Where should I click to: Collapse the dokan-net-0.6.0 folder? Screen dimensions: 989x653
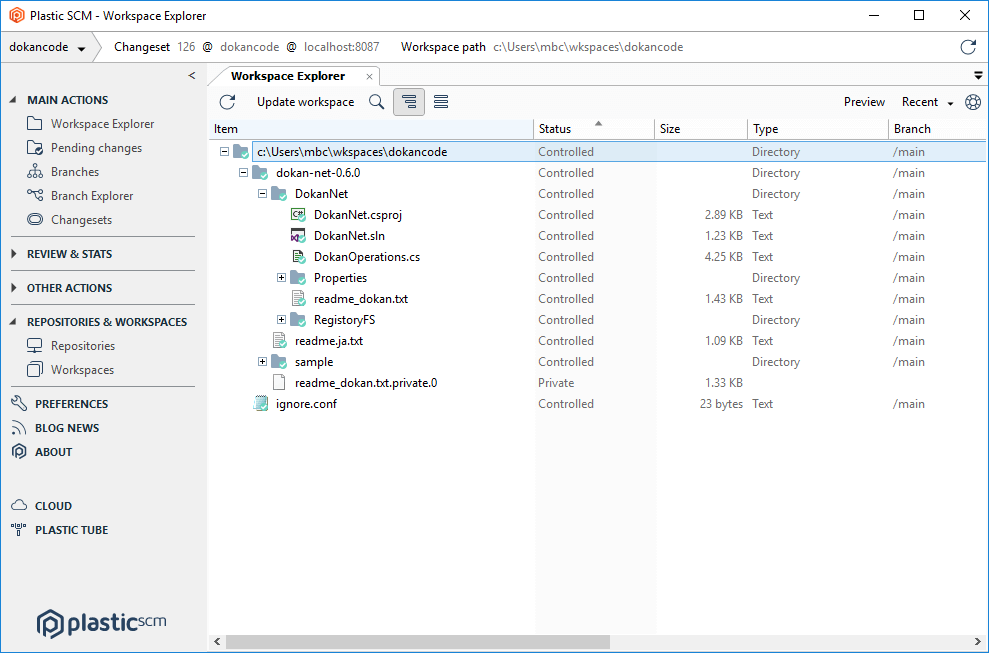[243, 173]
